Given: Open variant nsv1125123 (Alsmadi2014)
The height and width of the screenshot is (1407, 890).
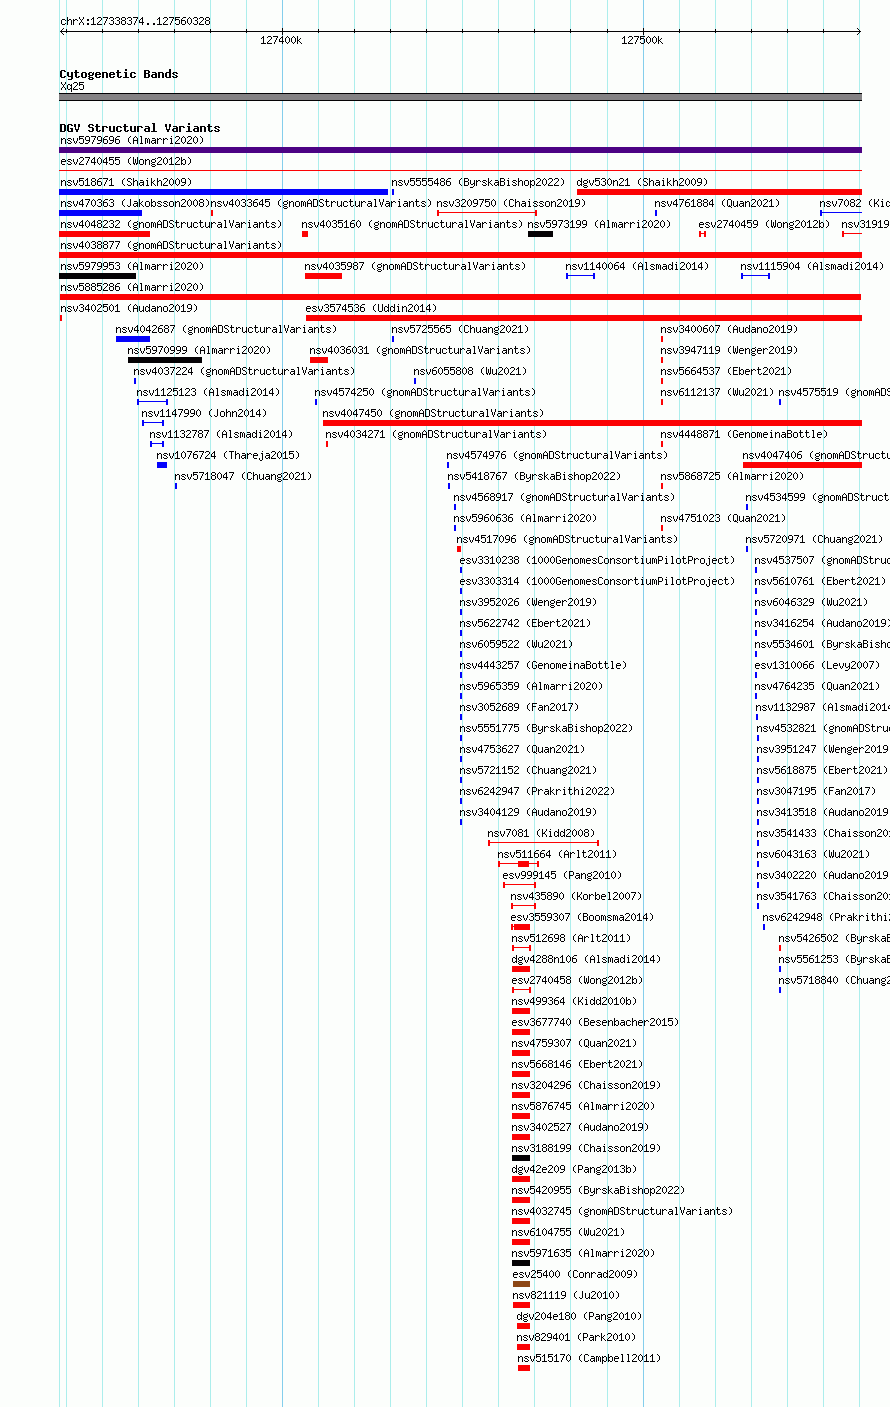Looking at the screenshot, I should tap(208, 392).
